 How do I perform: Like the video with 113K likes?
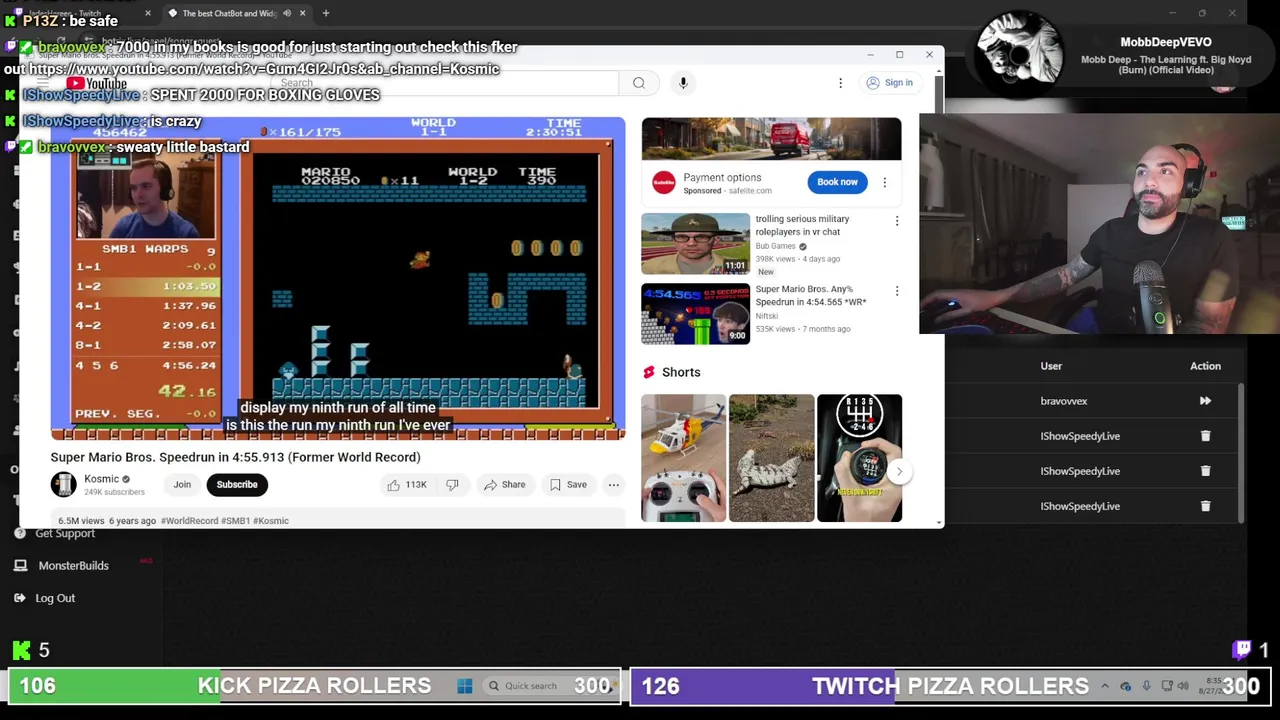click(x=407, y=485)
